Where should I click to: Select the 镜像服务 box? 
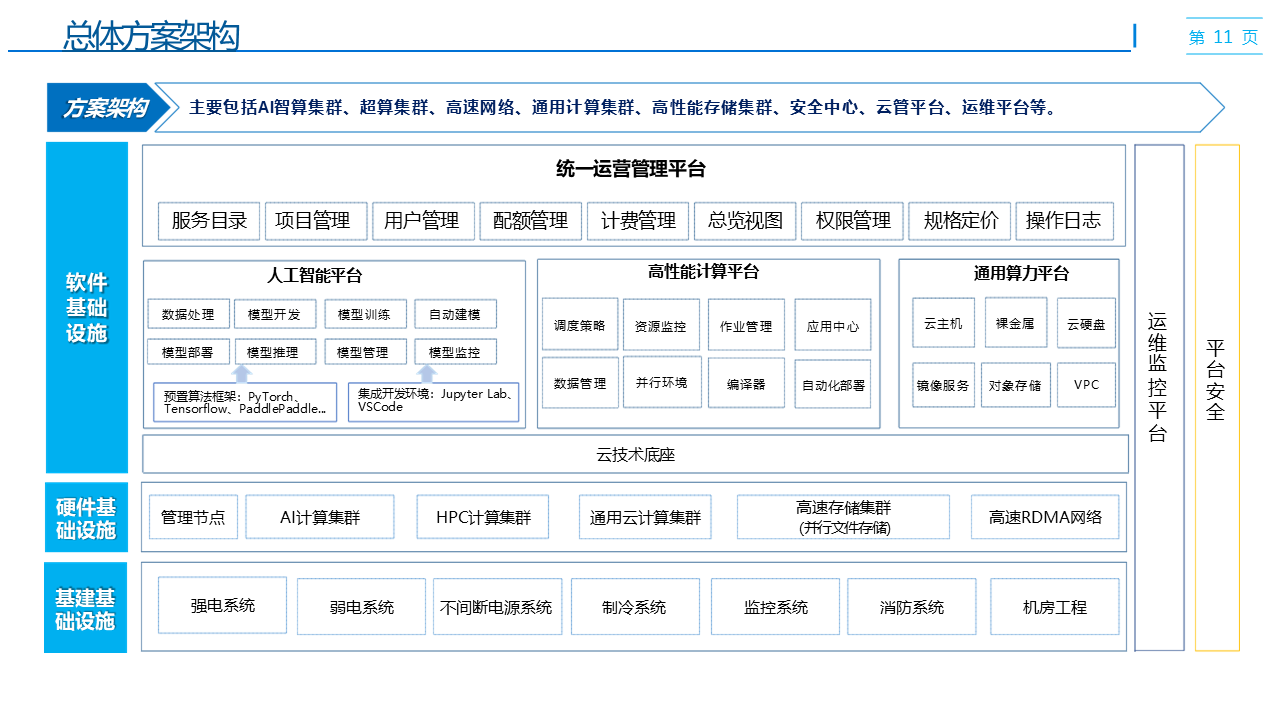[x=943, y=385]
